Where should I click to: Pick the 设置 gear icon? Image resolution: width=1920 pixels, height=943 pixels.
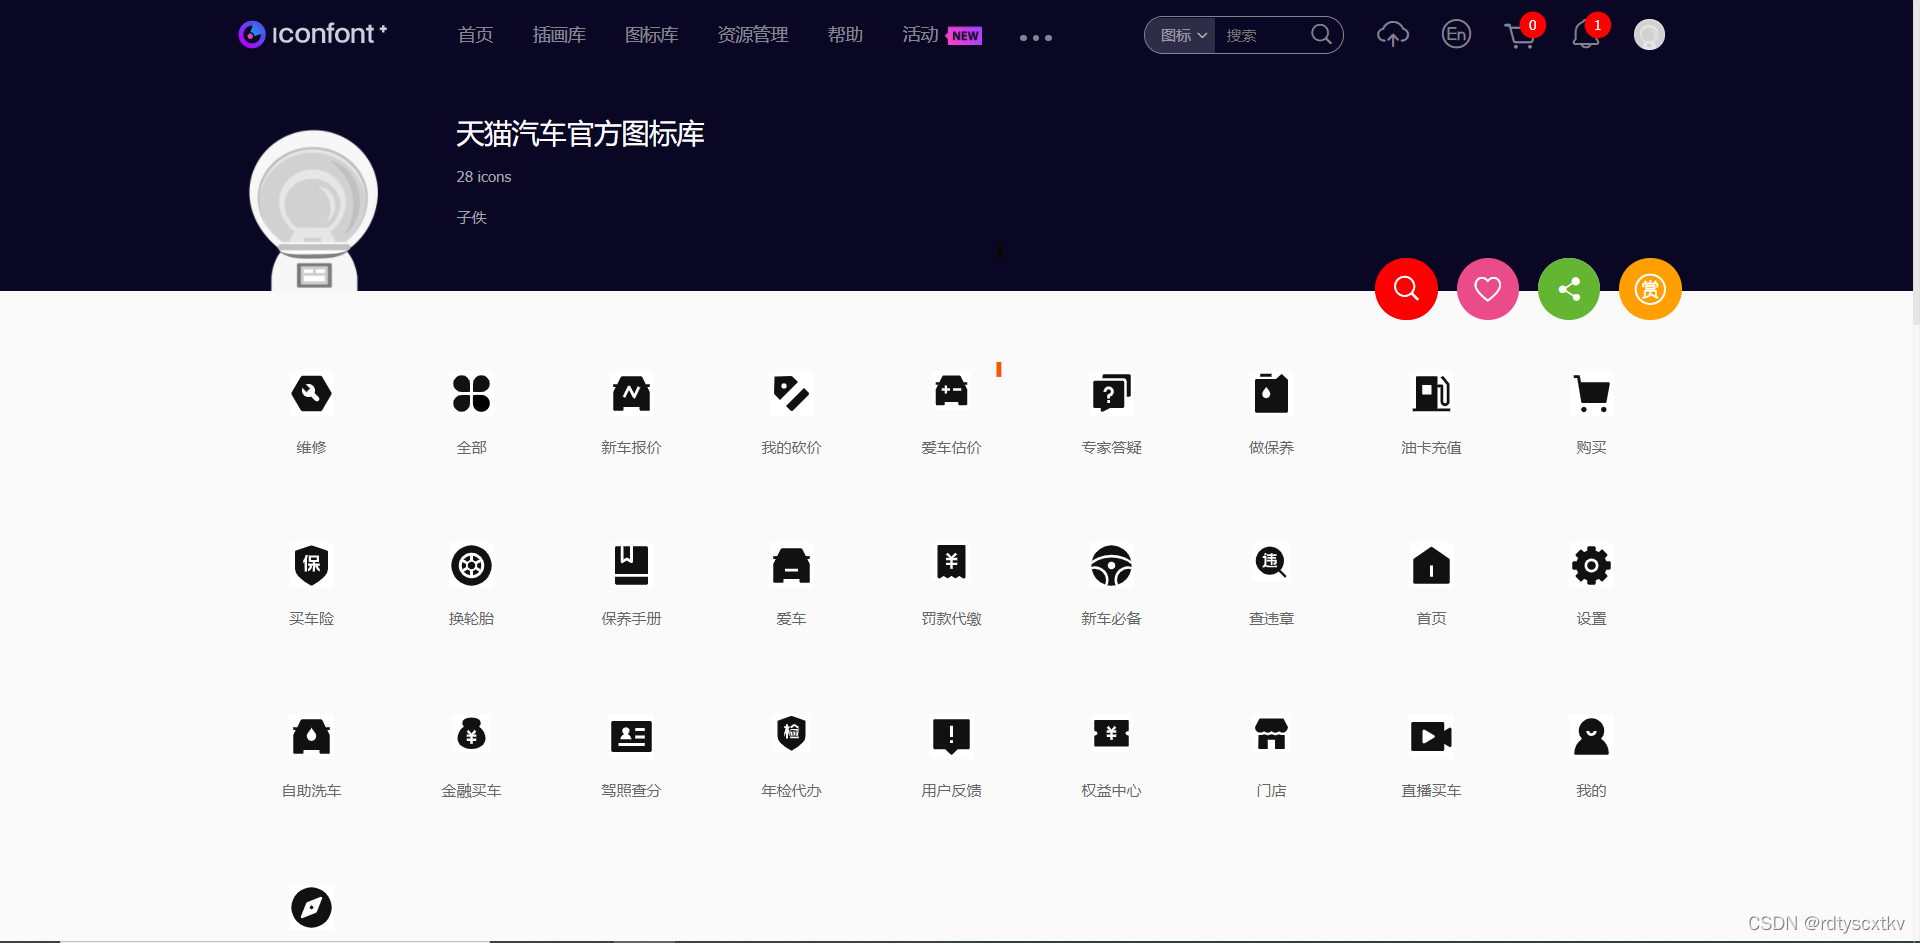tap(1591, 565)
